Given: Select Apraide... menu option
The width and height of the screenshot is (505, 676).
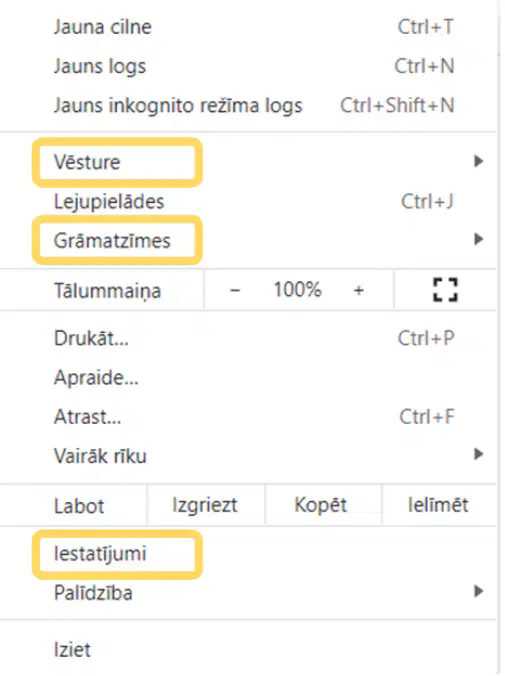Looking at the screenshot, I should (x=248, y=378).
